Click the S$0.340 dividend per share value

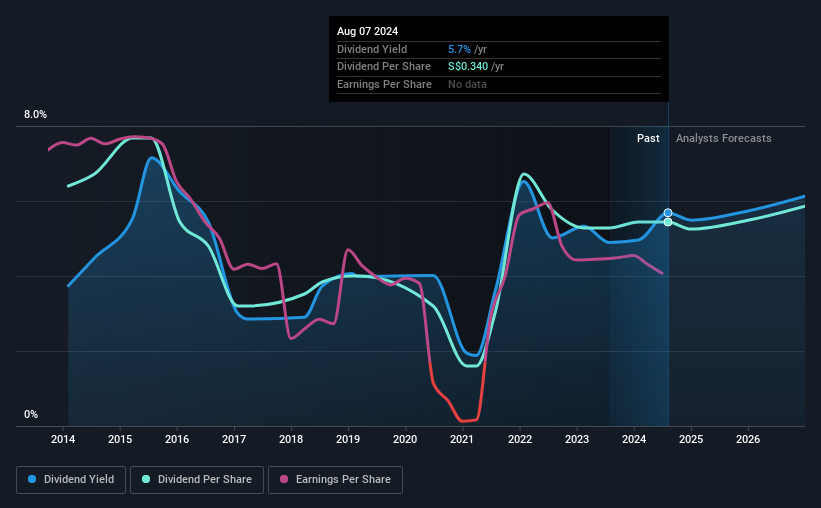click(468, 67)
